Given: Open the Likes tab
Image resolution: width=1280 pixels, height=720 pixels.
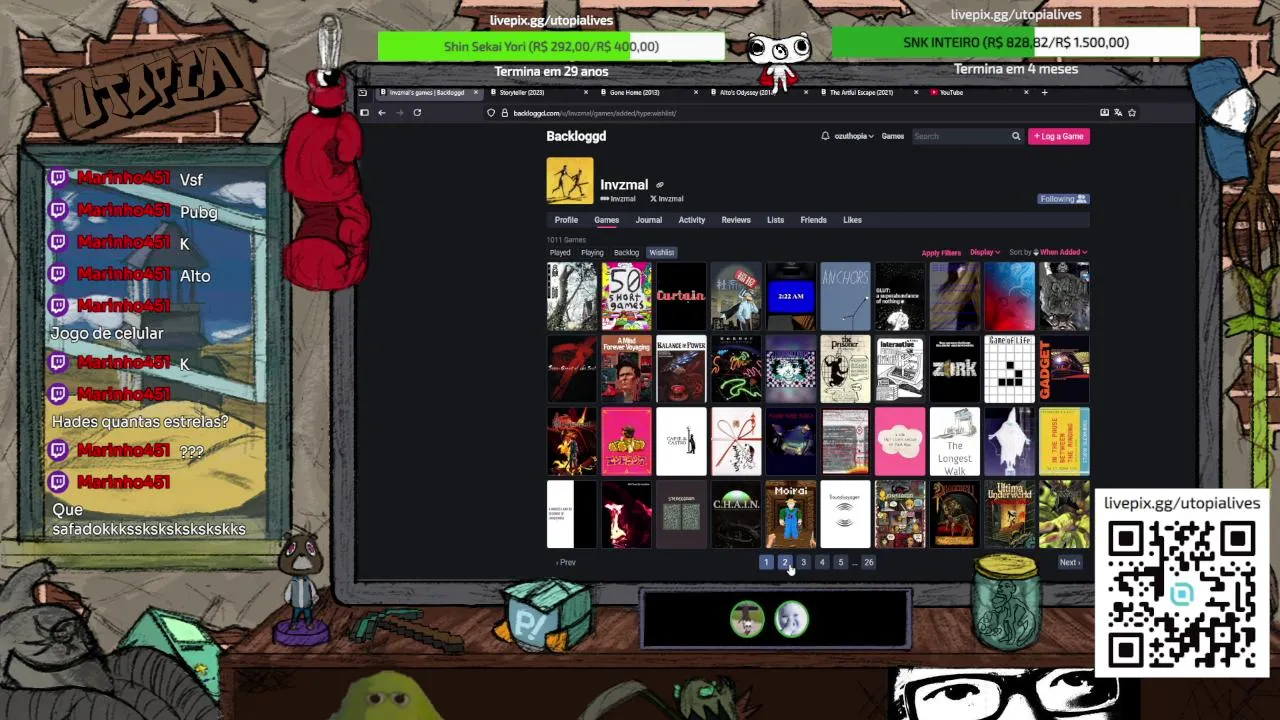Looking at the screenshot, I should click(x=852, y=220).
